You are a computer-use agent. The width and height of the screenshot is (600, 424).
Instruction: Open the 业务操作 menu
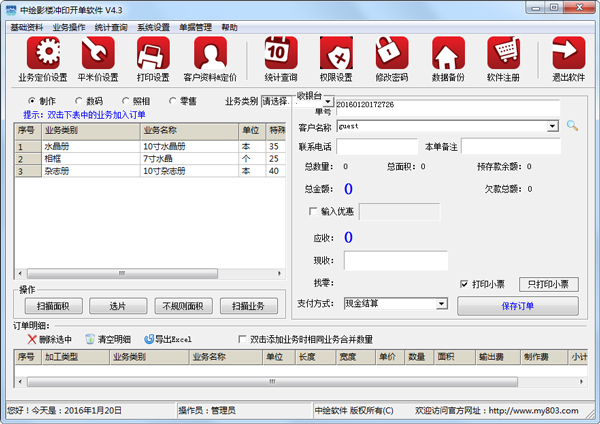pos(69,28)
